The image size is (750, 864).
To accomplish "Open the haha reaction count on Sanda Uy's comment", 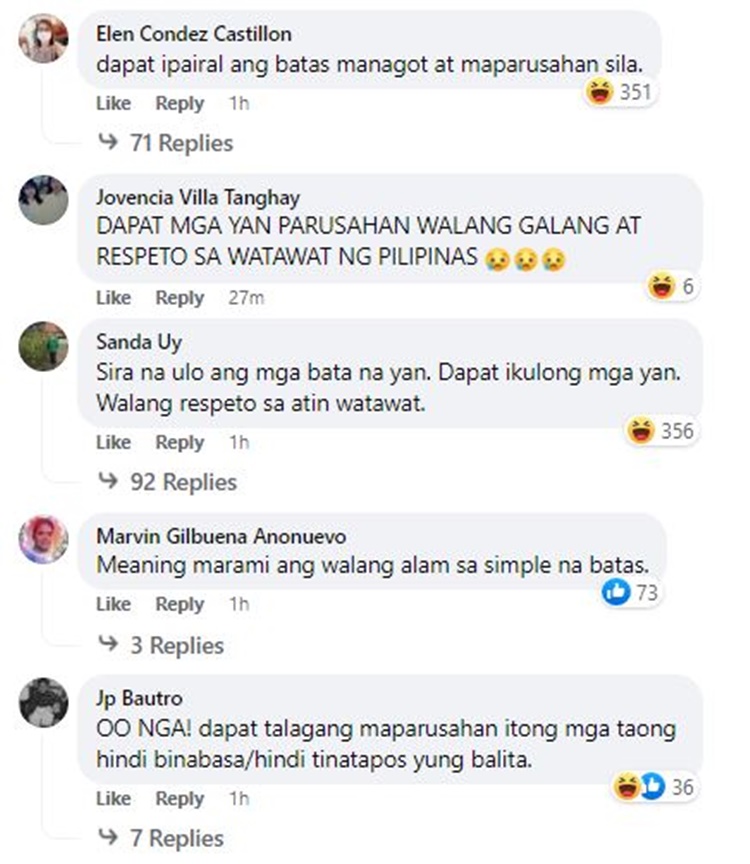I will click(x=661, y=430).
